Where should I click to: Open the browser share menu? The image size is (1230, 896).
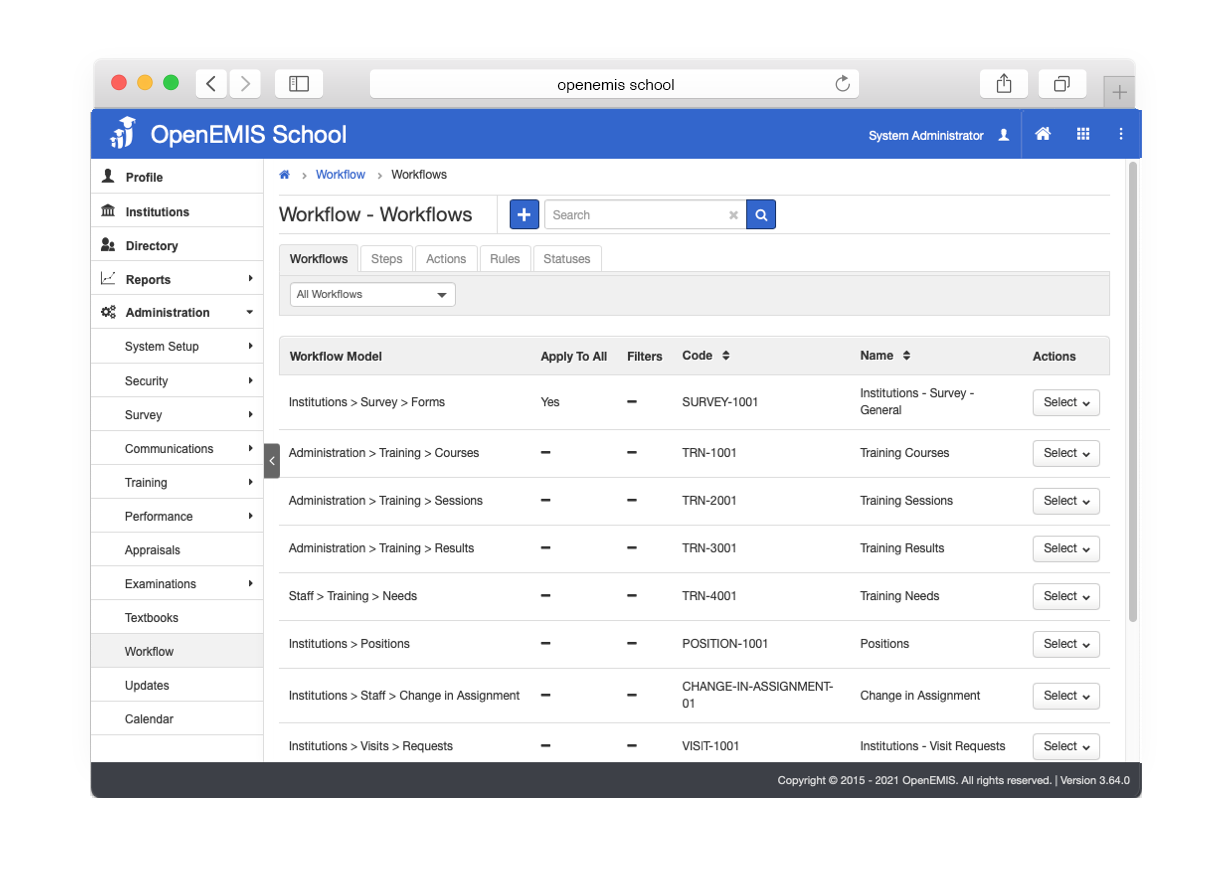pos(1004,84)
